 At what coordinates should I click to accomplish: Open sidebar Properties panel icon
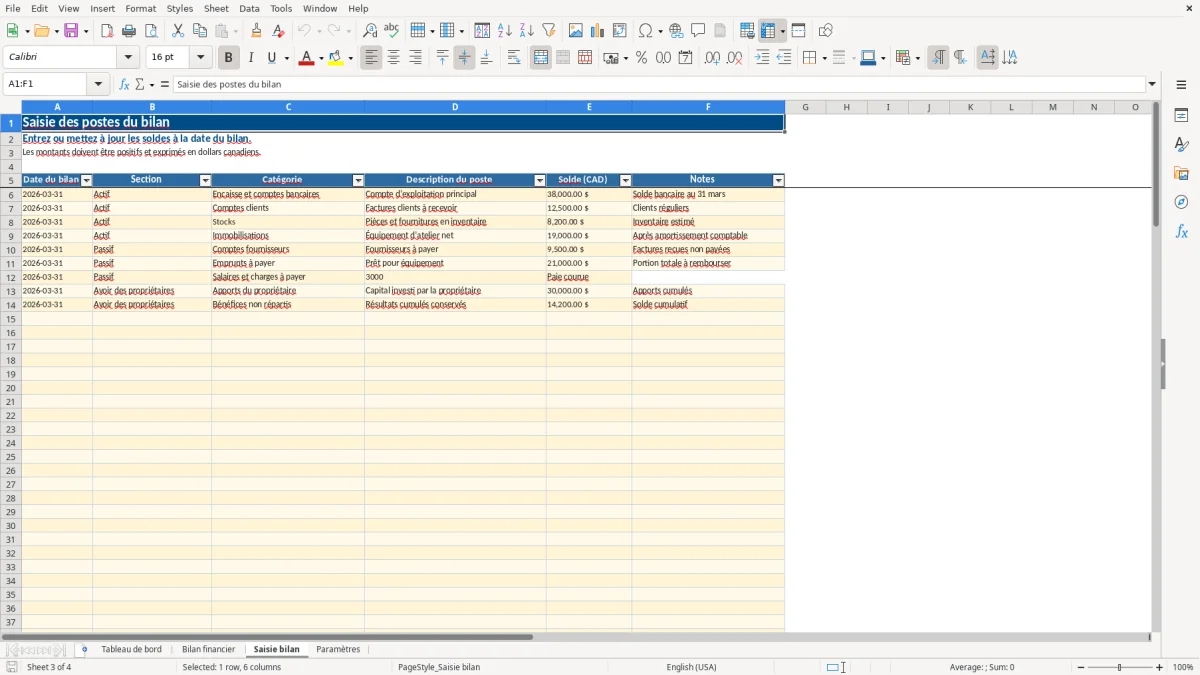click(1181, 116)
